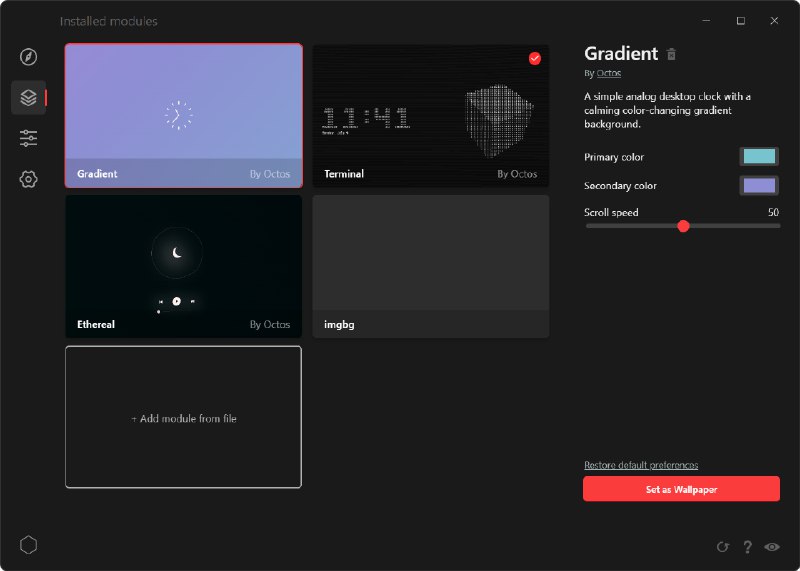Toggle preview with the eye icon

772,547
